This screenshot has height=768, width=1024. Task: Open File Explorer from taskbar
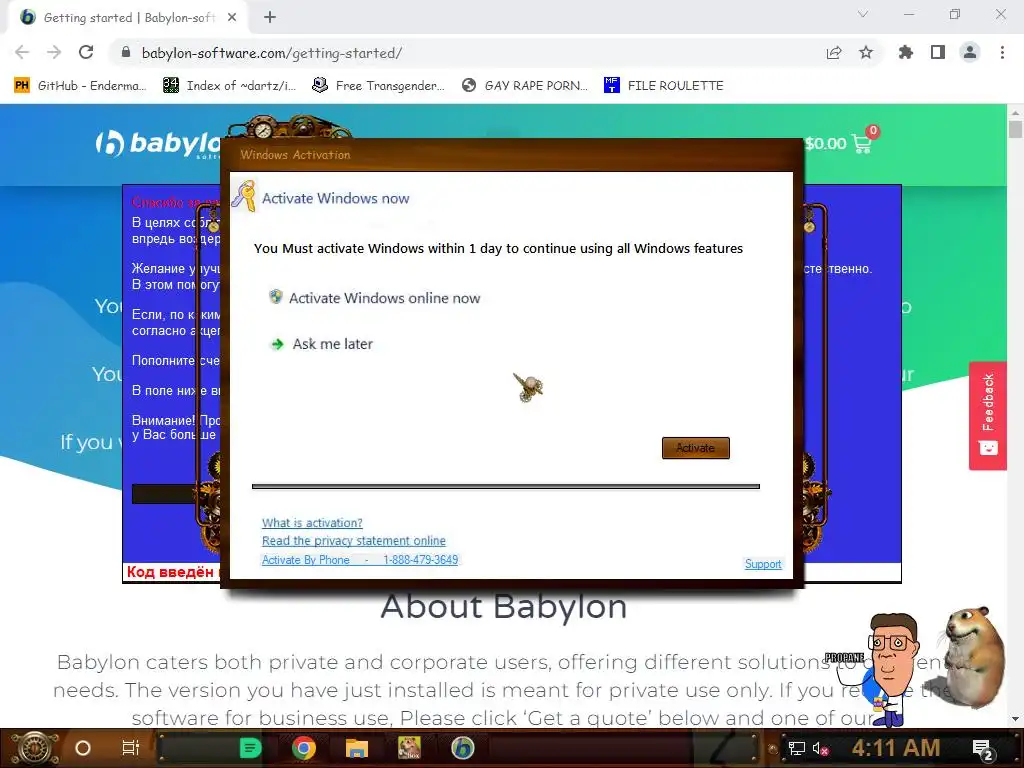pos(357,748)
